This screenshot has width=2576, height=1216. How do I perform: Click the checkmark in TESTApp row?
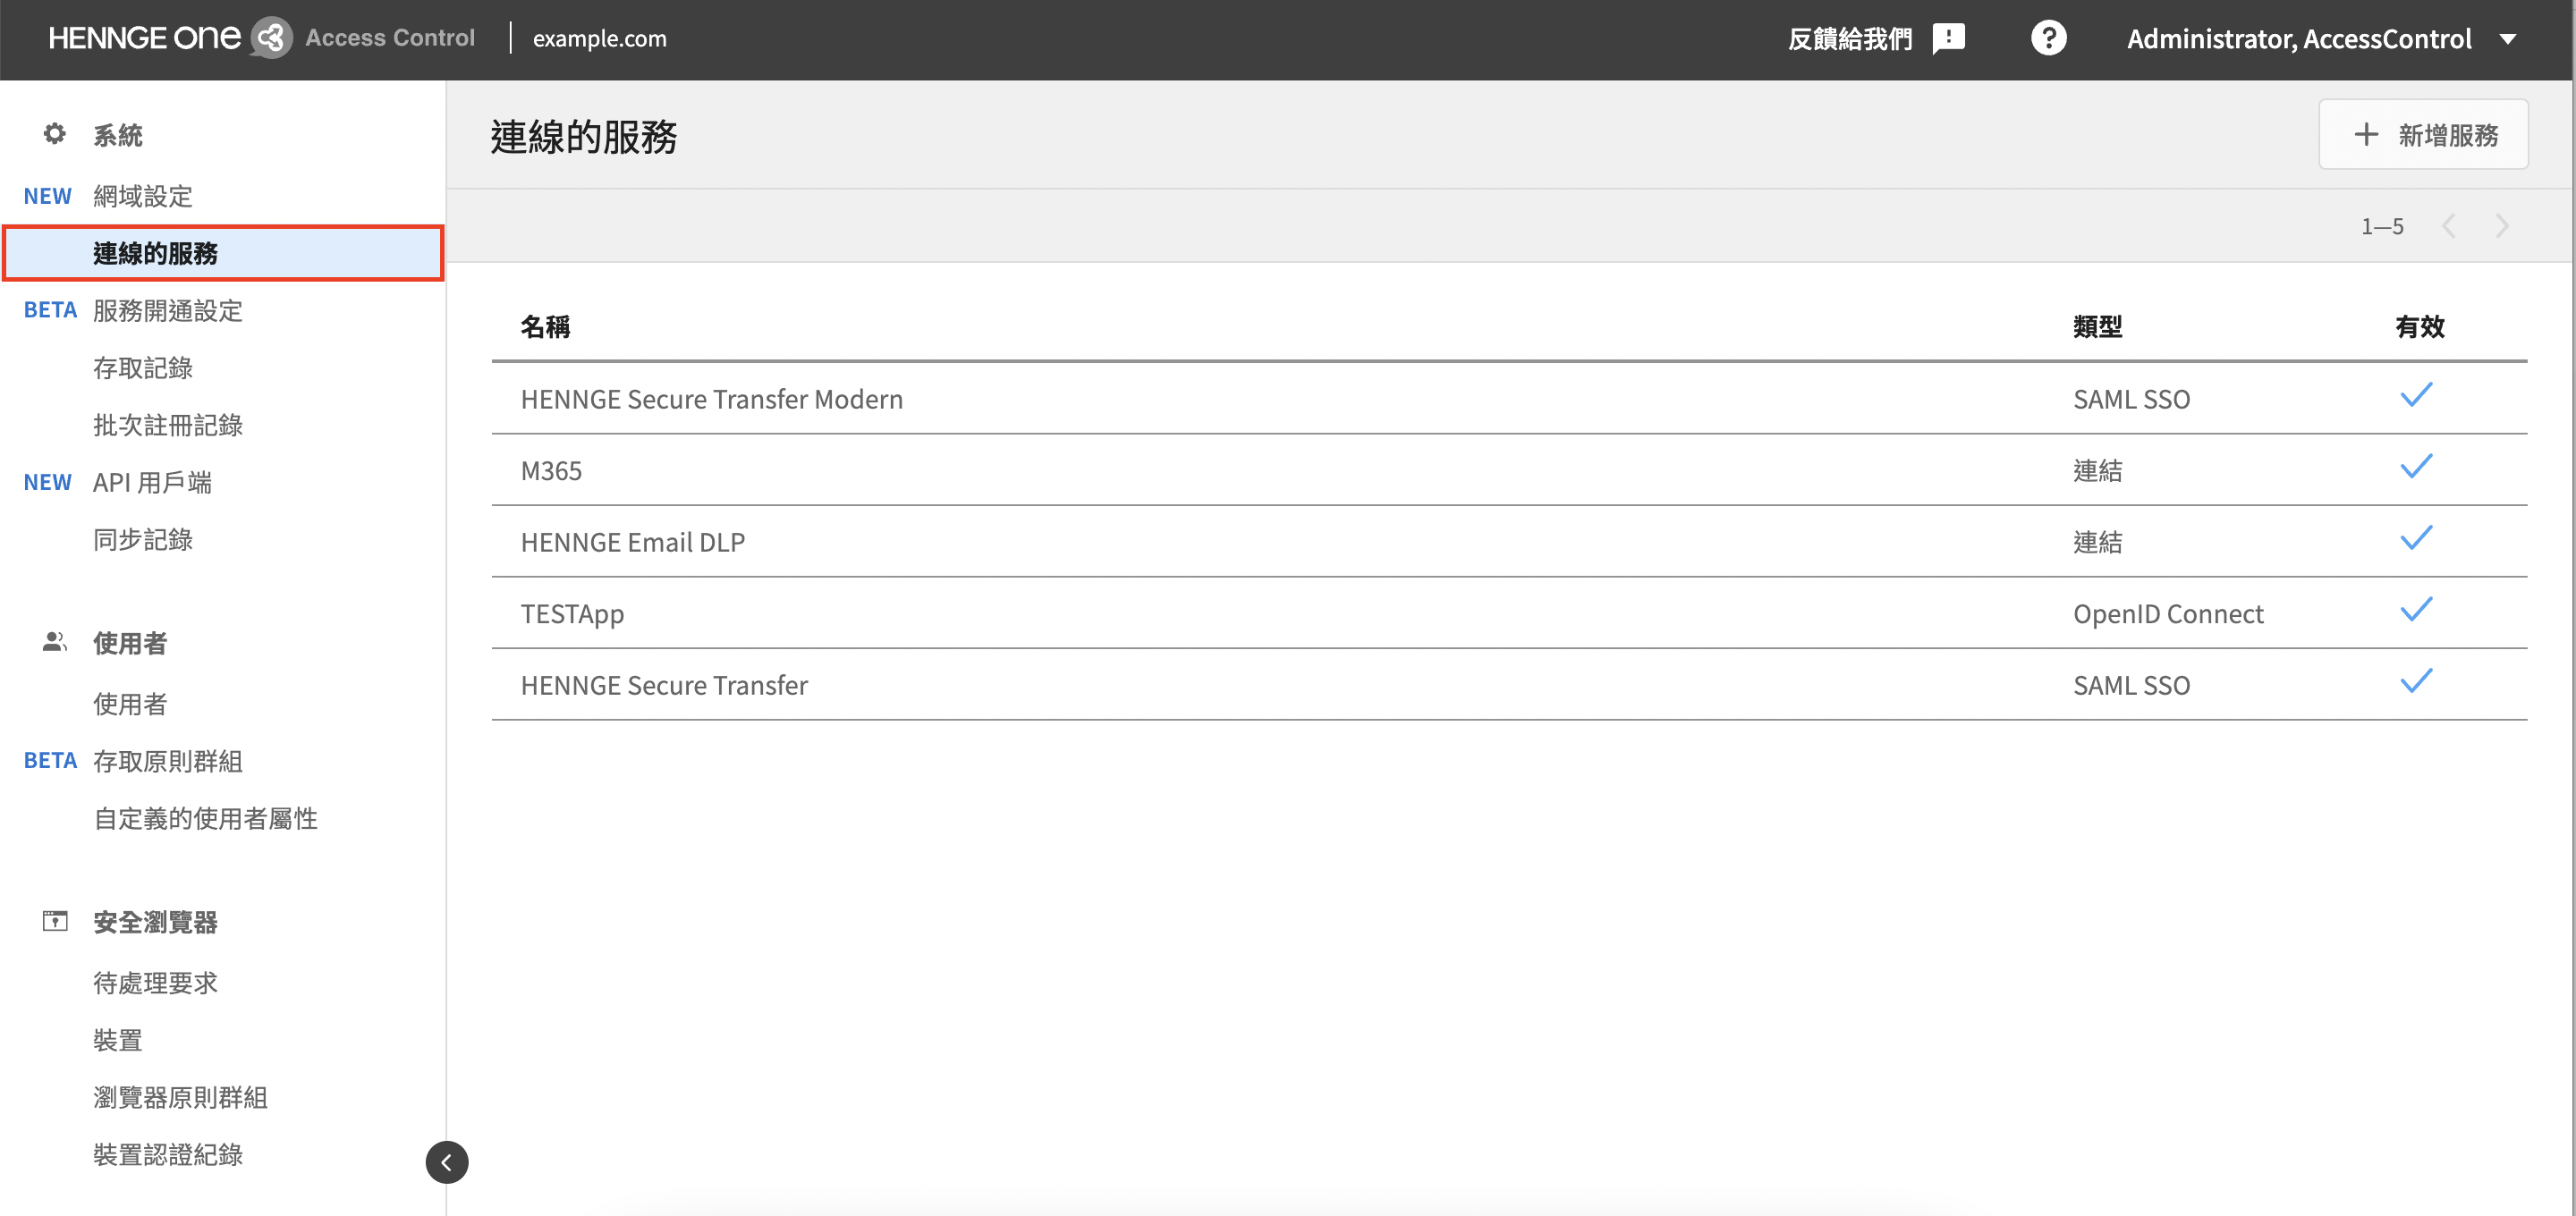tap(2416, 610)
